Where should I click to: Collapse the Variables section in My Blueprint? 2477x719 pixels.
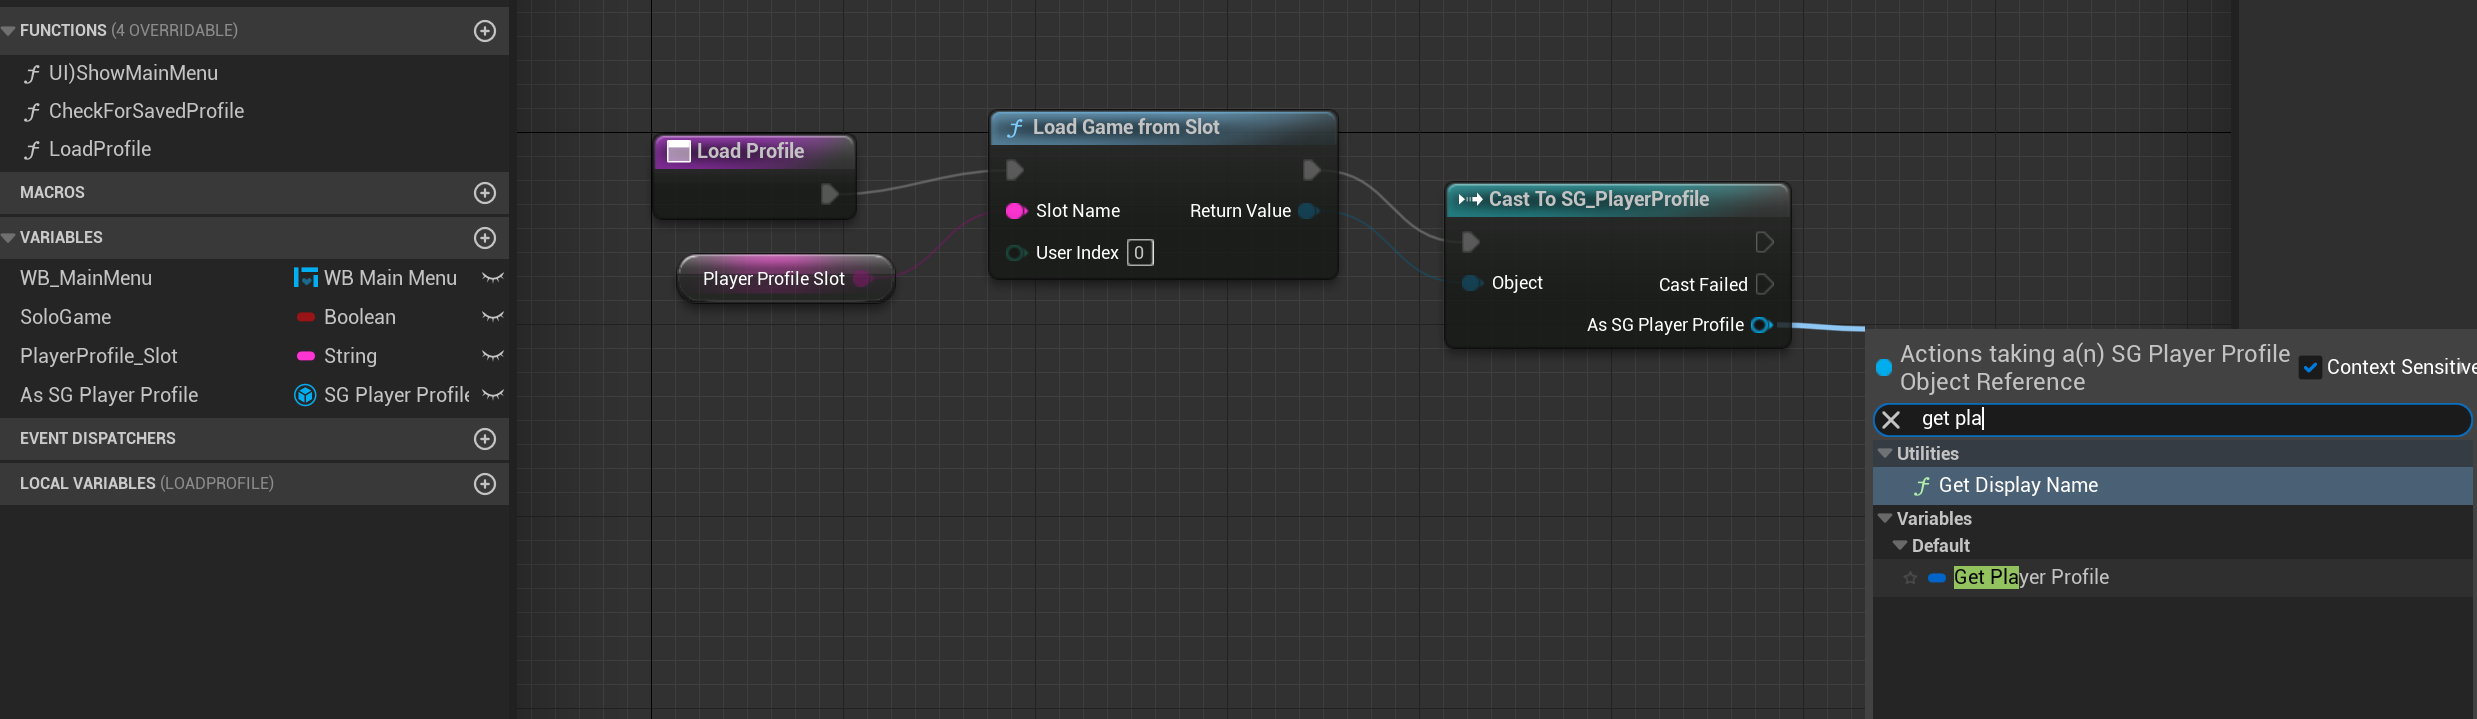click(x=8, y=238)
